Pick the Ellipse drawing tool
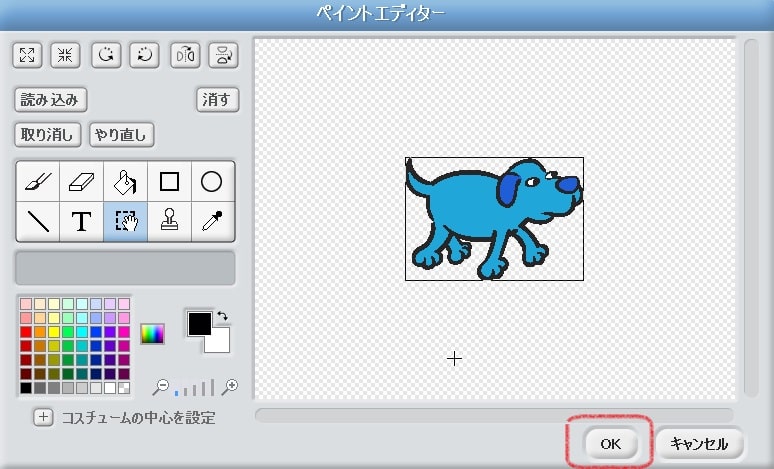Image resolution: width=774 pixels, height=469 pixels. (212, 182)
